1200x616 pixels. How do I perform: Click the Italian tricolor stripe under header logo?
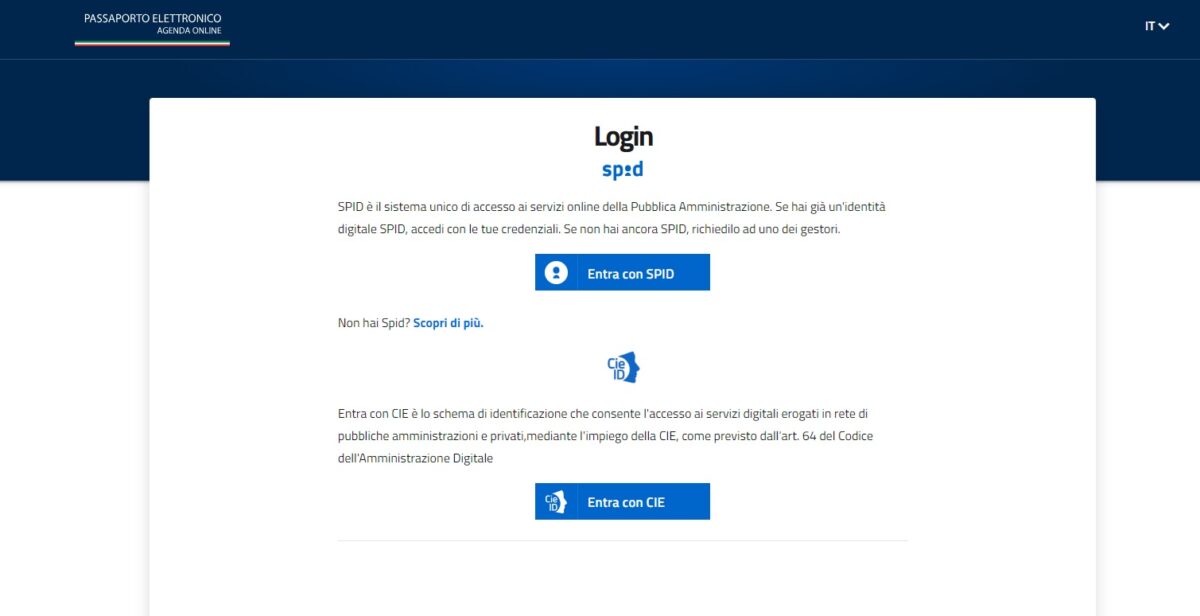click(x=152, y=43)
